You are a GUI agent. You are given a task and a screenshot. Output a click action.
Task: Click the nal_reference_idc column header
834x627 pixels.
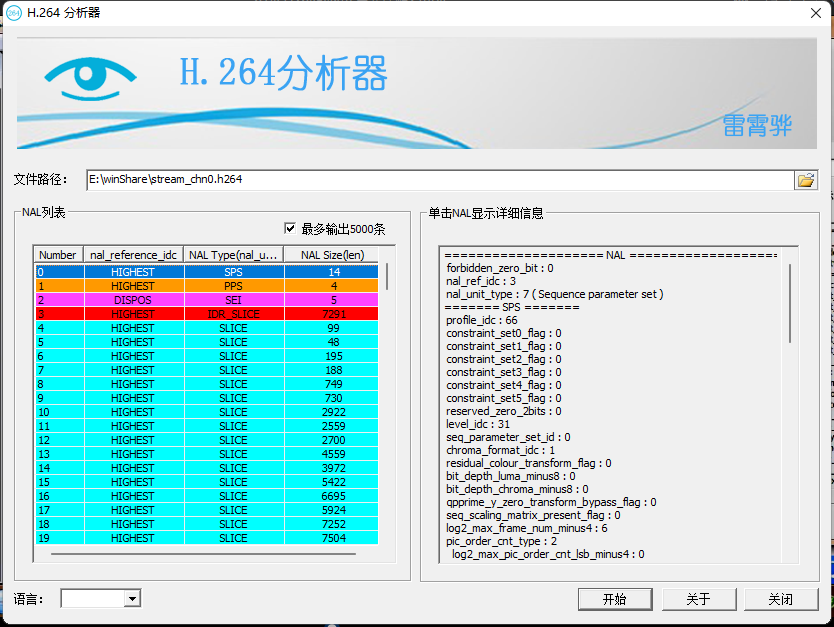(x=132, y=254)
